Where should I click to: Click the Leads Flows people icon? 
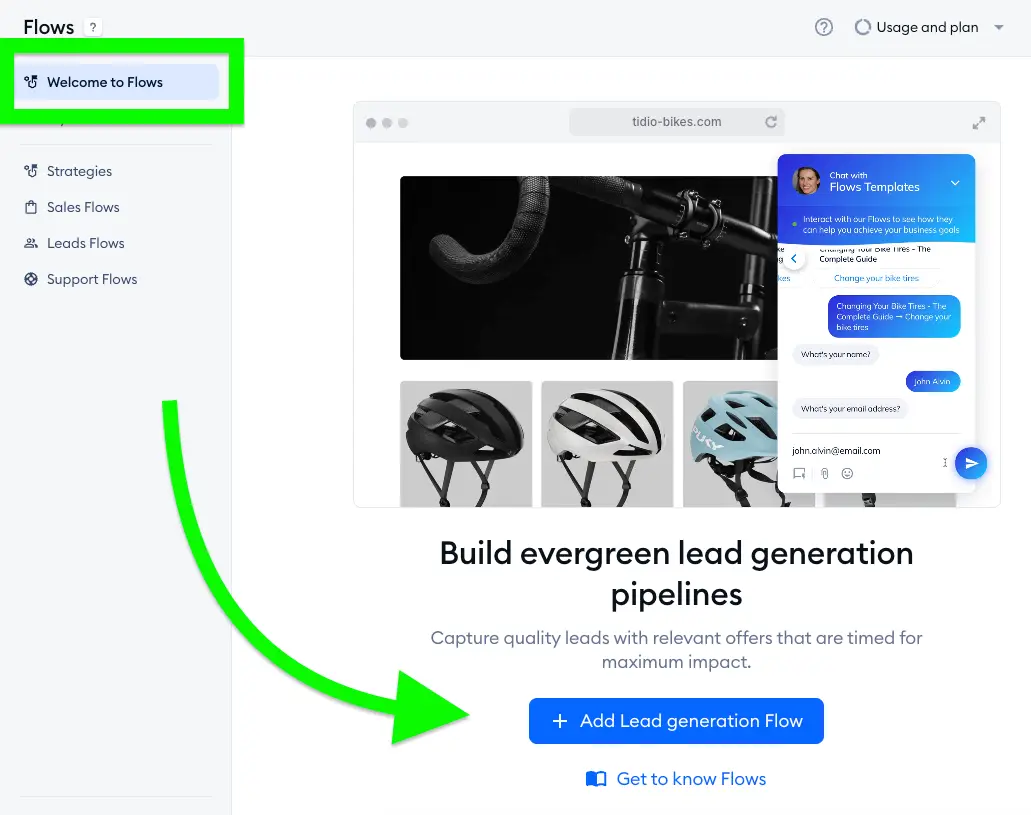[x=31, y=243]
